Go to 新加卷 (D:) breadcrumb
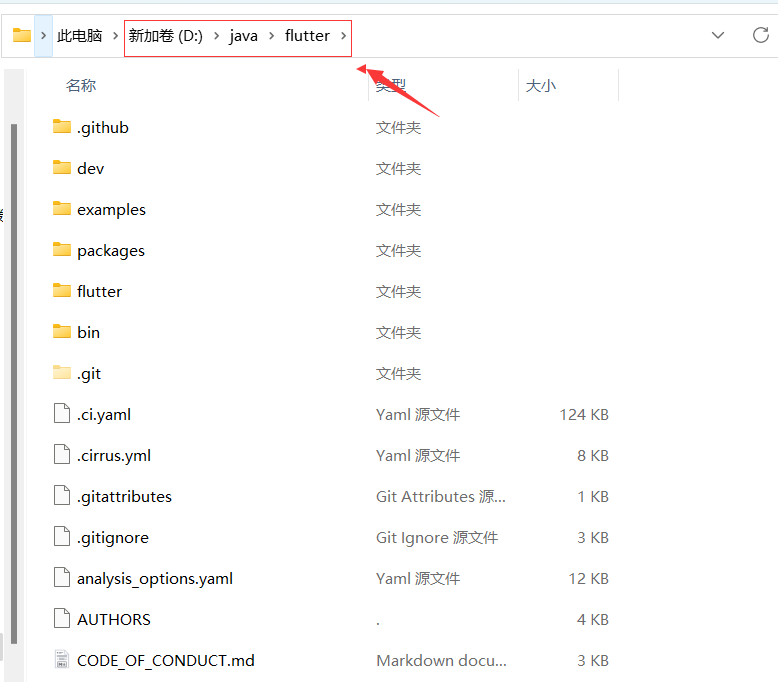Viewport: 778px width, 687px height. pyautogui.click(x=166, y=36)
